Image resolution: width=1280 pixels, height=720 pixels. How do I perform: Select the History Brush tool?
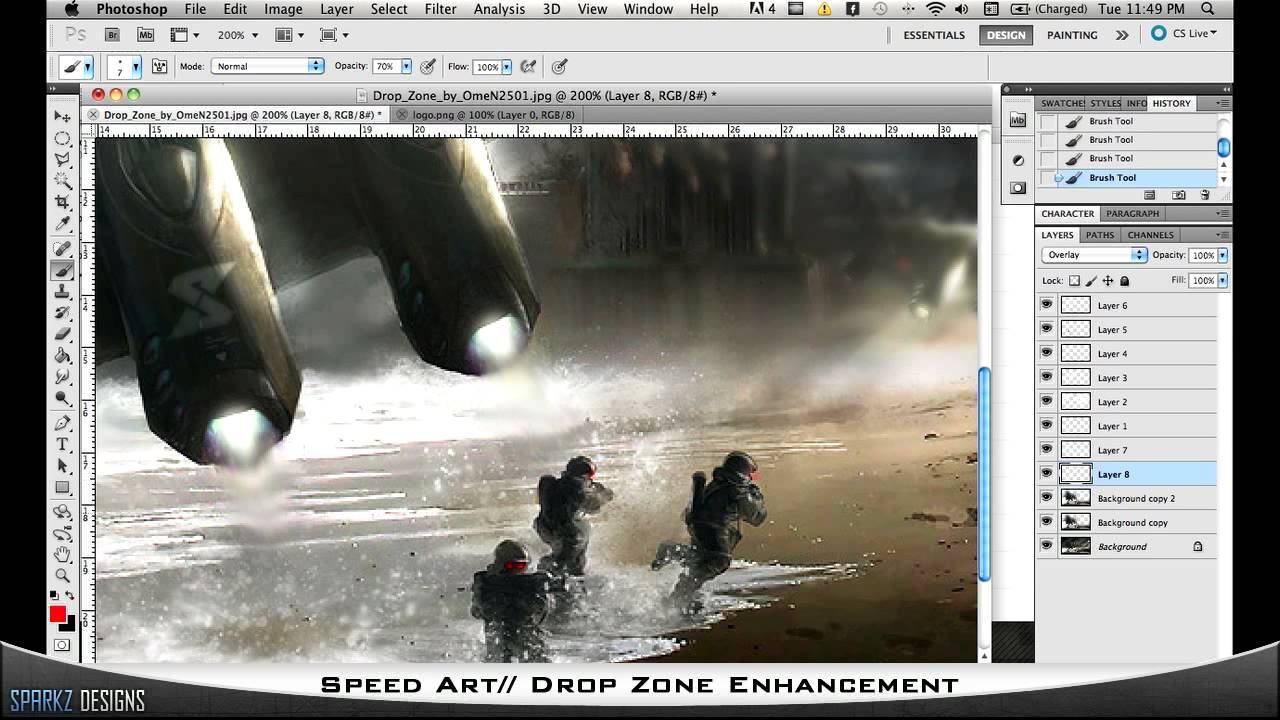63,312
